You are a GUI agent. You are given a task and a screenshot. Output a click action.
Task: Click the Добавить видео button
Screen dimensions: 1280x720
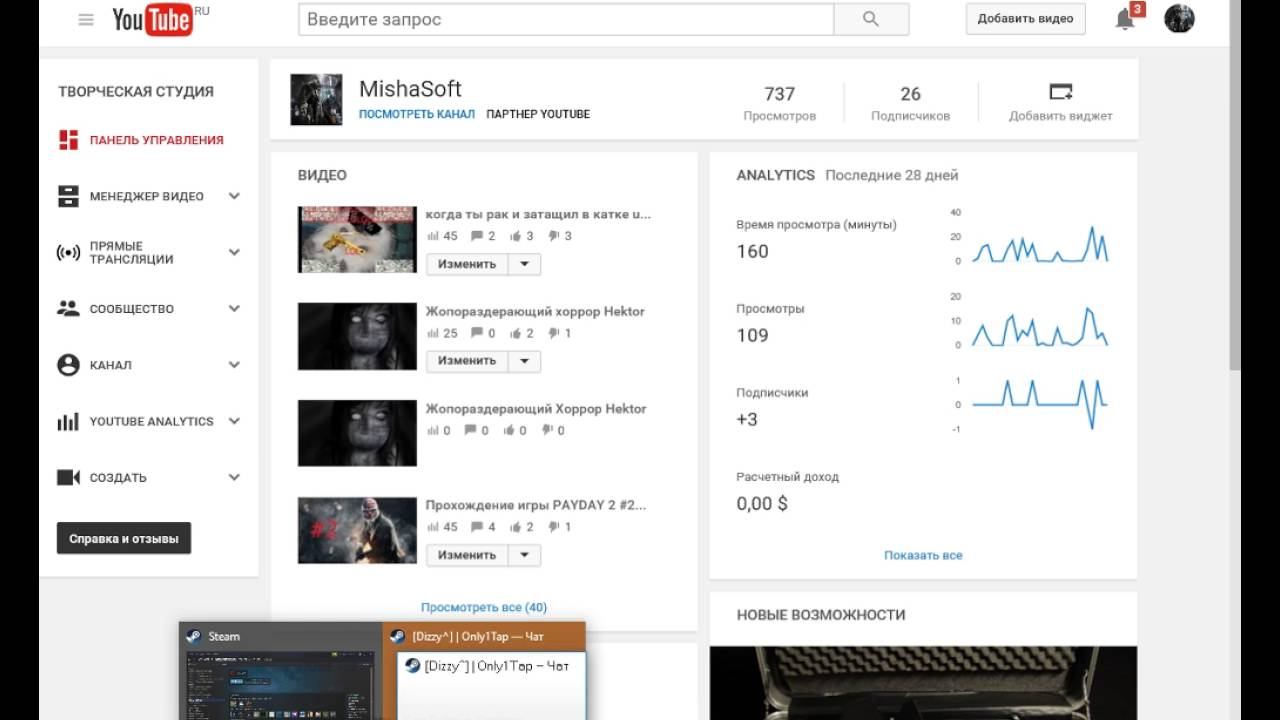pyautogui.click(x=1025, y=18)
